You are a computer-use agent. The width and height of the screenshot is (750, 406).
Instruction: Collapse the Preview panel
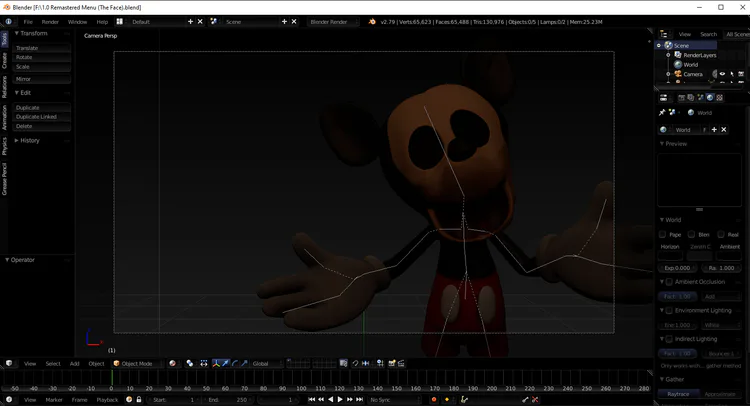662,143
